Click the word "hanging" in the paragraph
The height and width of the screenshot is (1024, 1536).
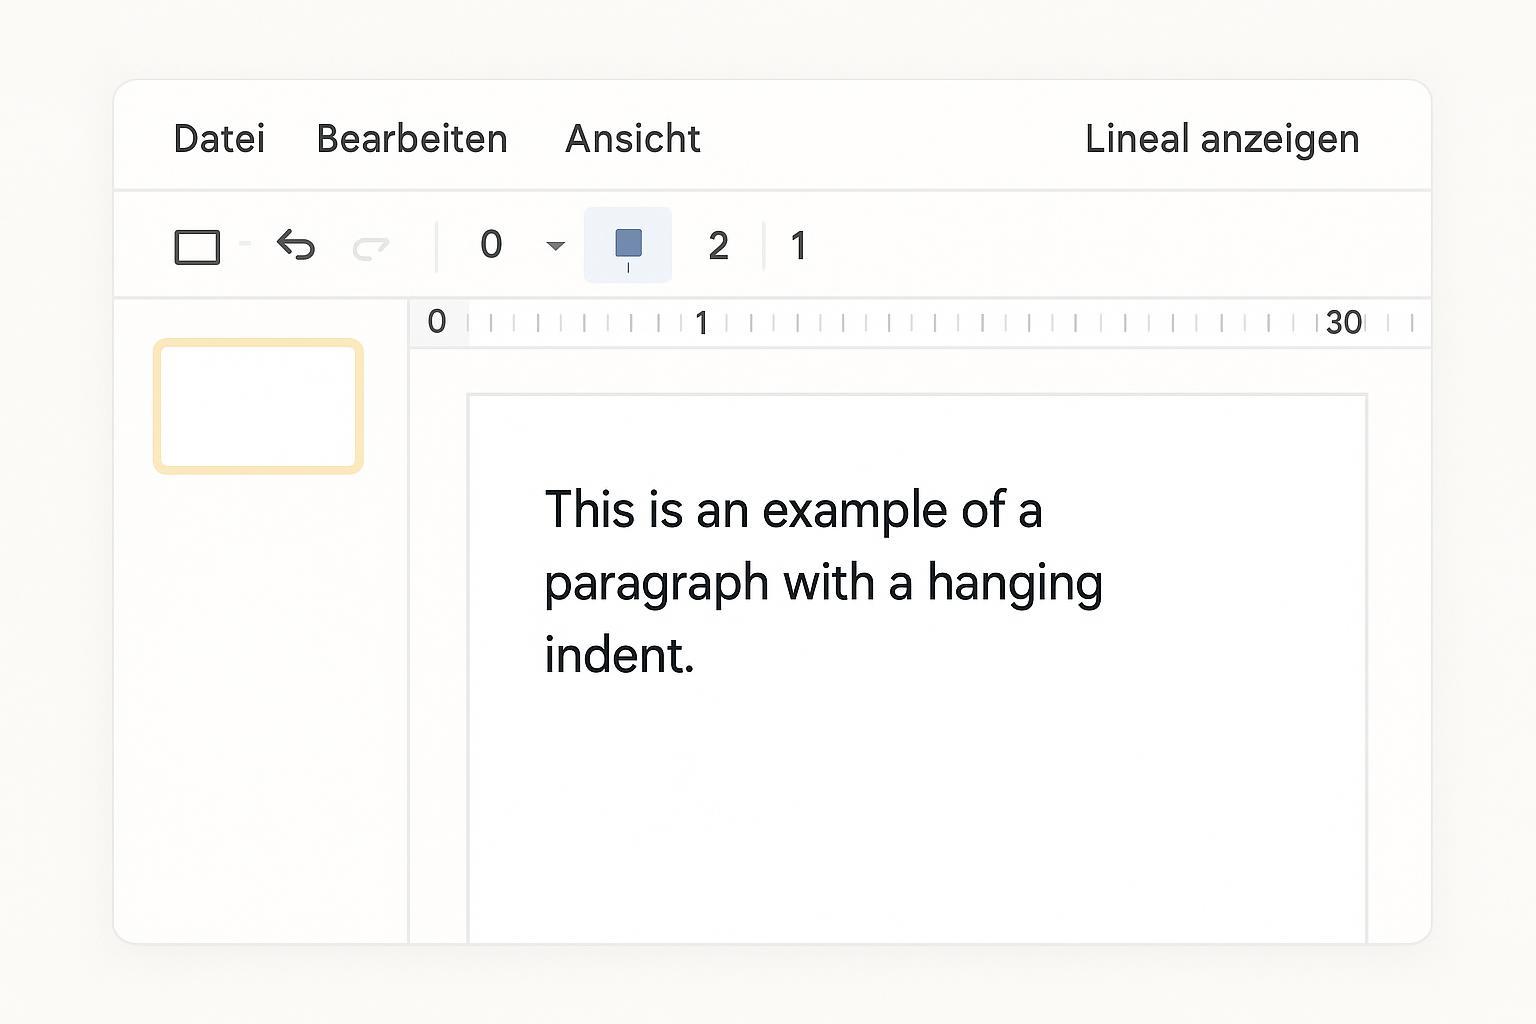[1014, 584]
